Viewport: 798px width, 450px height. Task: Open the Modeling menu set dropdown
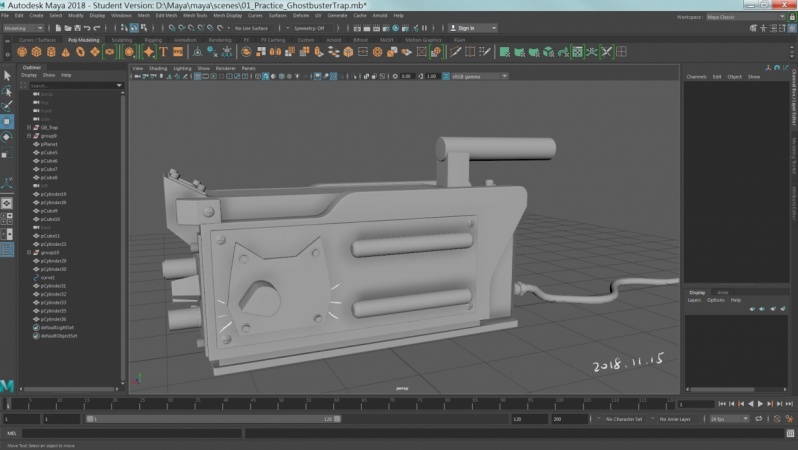coord(23,28)
